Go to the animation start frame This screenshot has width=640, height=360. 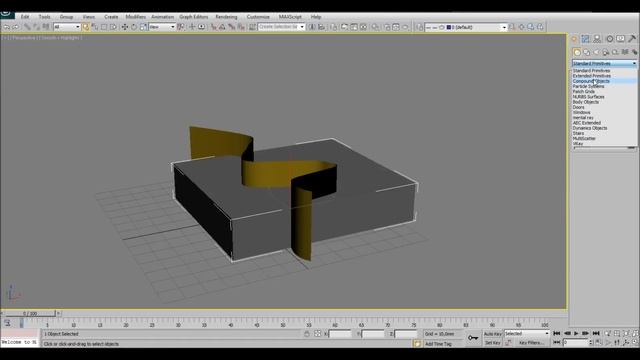click(557, 333)
